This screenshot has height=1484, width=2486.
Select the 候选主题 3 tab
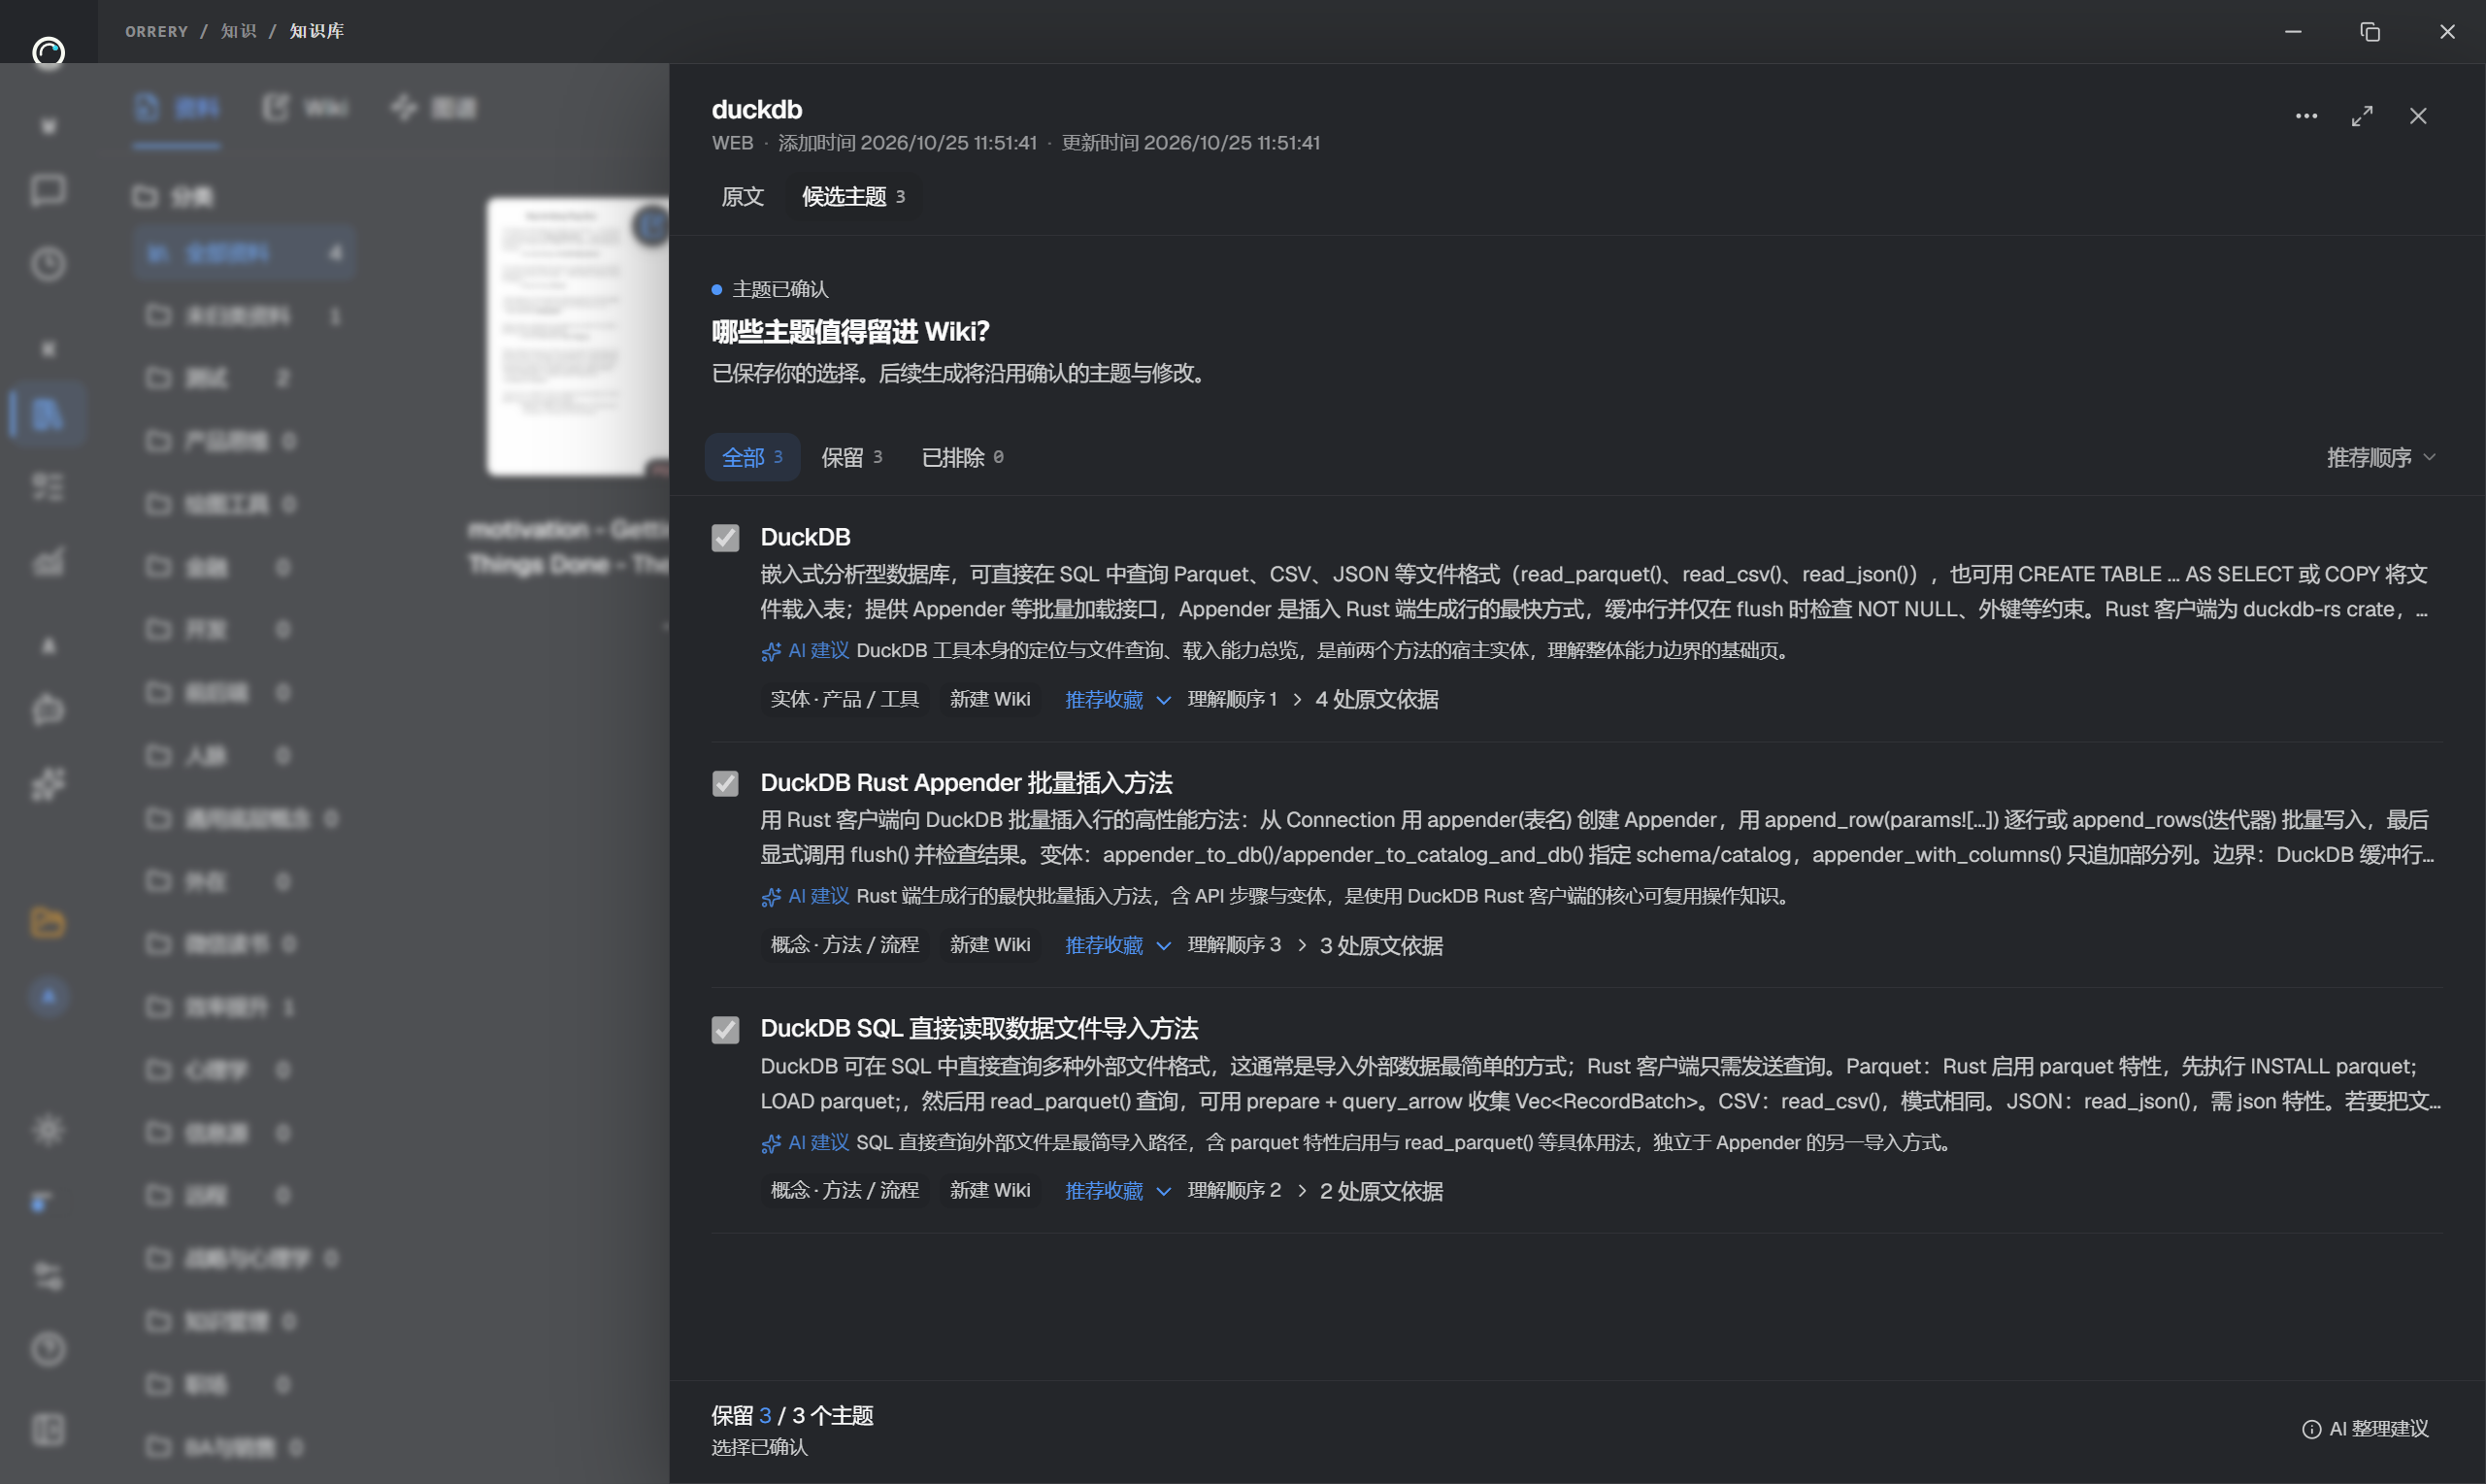(x=853, y=196)
